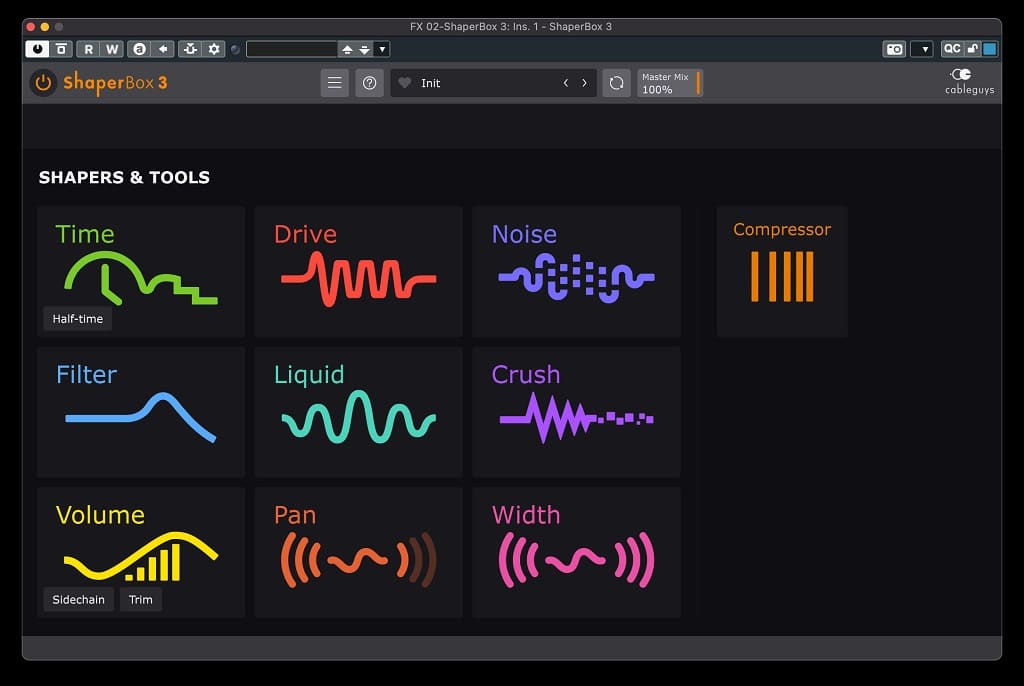
Task: Toggle the host bypass effect button
Action: click(x=61, y=49)
